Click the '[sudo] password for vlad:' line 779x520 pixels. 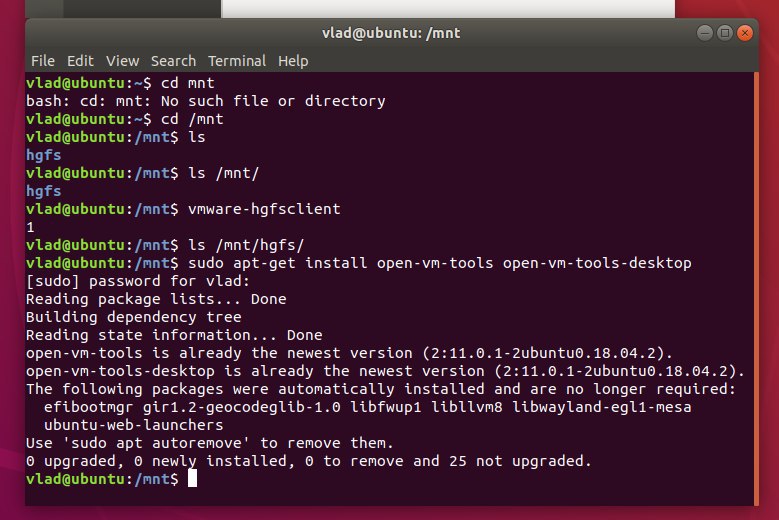tap(138, 281)
